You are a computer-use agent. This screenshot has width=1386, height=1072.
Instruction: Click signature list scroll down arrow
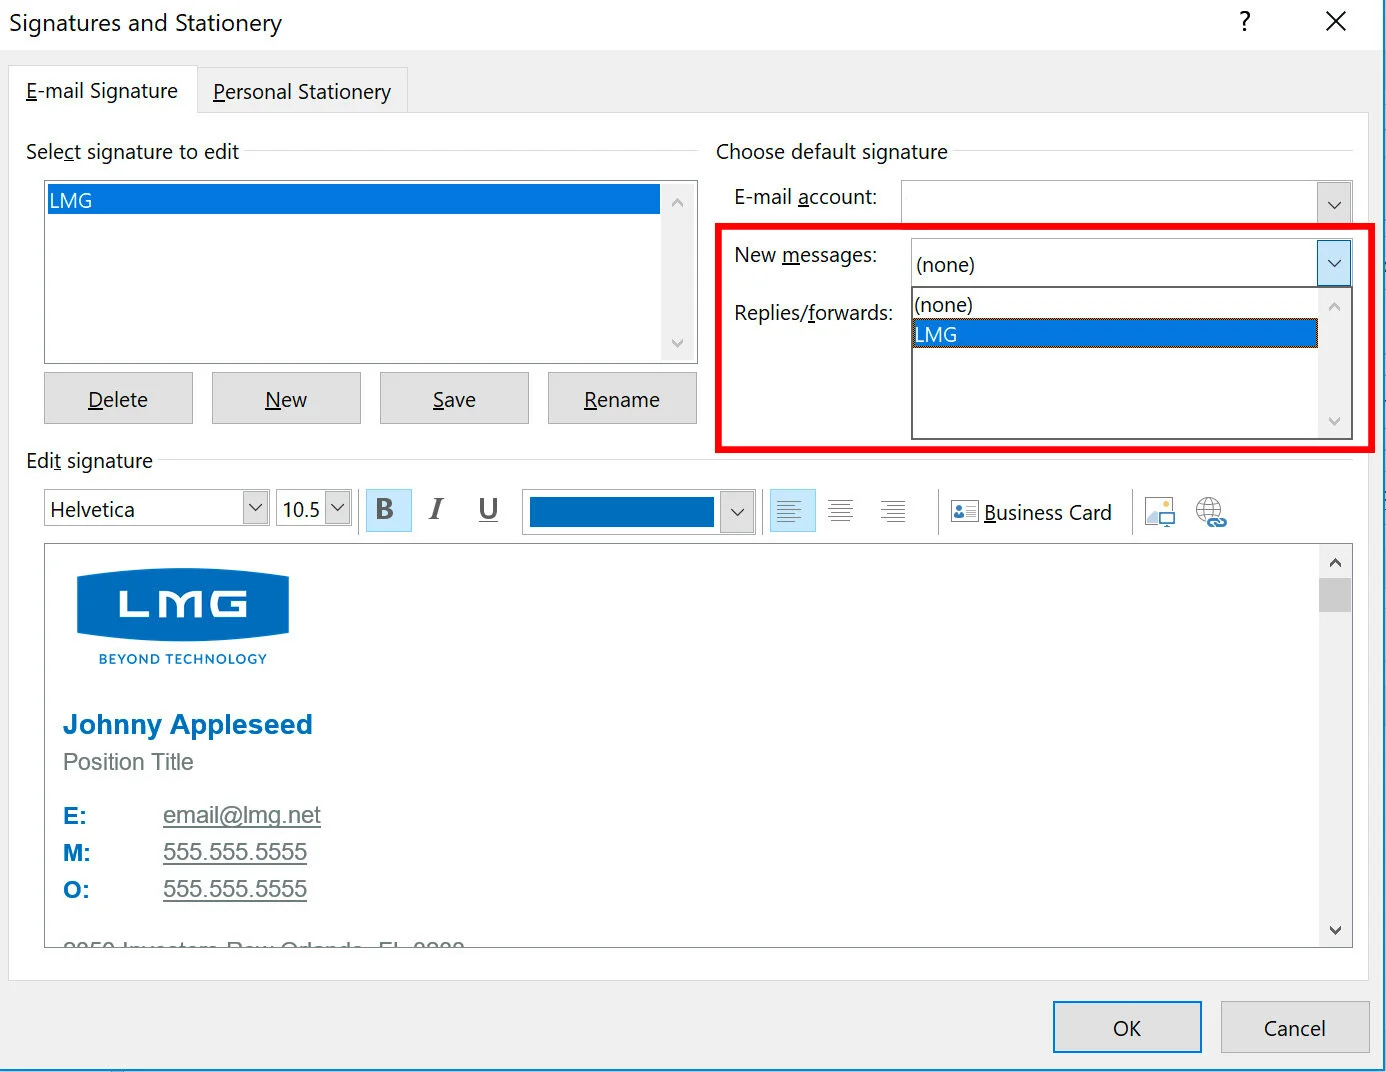point(677,343)
